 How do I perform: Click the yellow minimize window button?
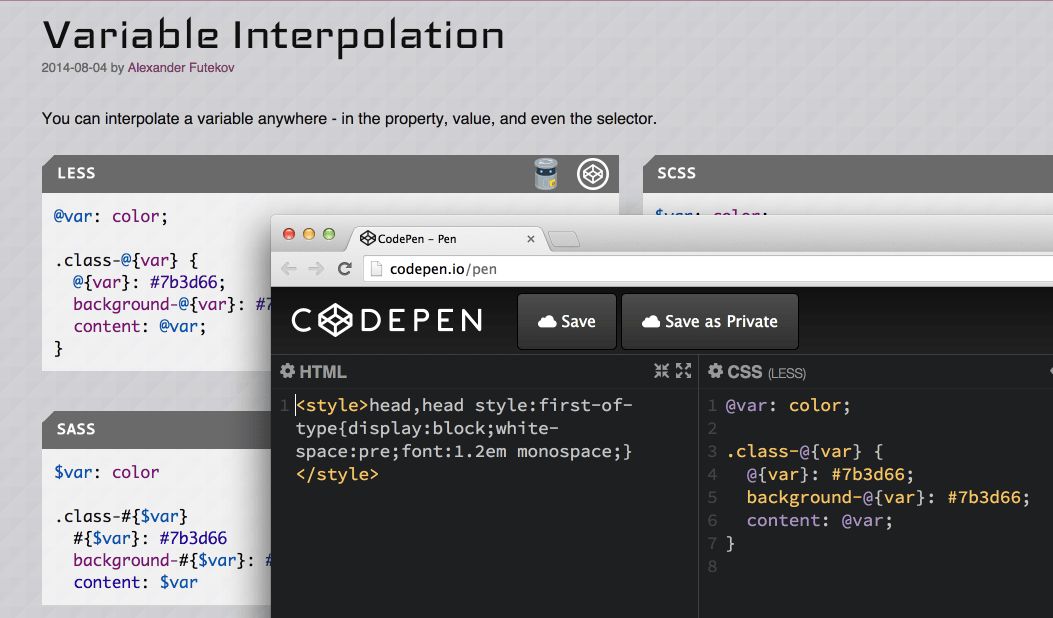(309, 234)
